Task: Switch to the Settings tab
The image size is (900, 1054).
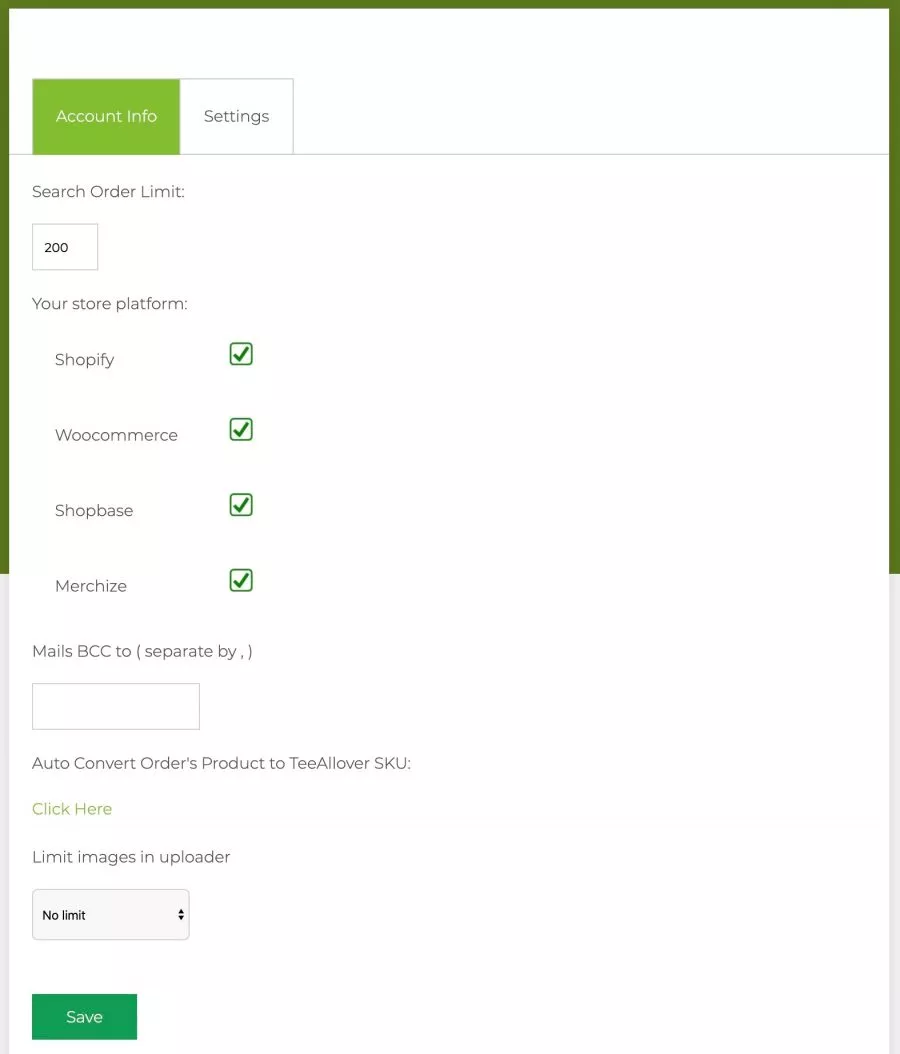Action: coord(236,117)
